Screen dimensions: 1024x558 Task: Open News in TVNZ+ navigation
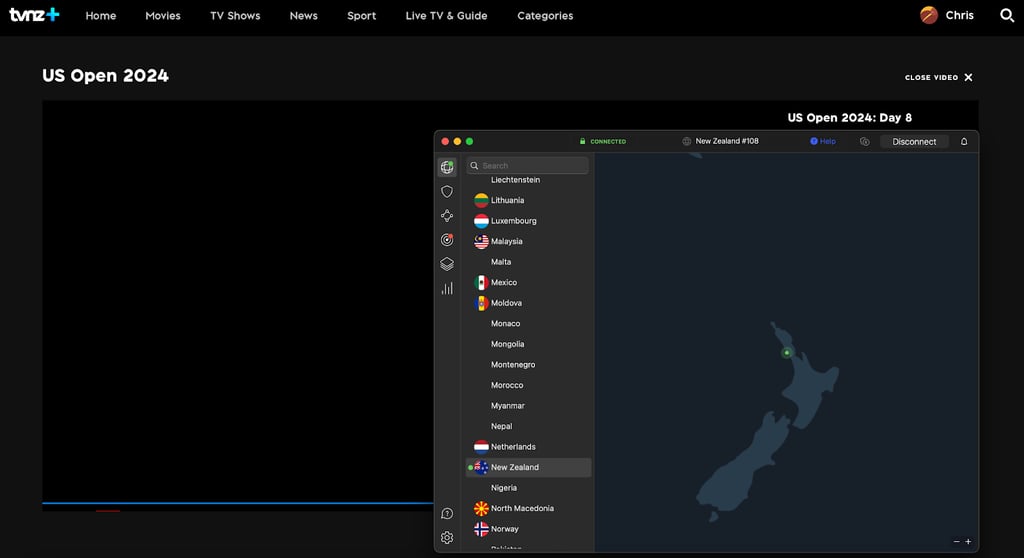304,16
